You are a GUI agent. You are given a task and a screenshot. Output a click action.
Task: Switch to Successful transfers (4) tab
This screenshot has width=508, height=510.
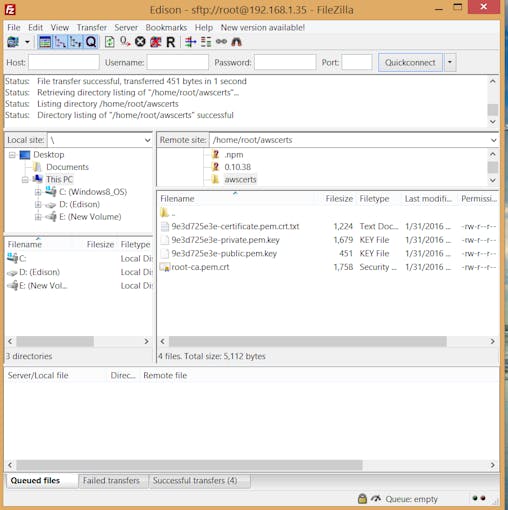[199, 481]
